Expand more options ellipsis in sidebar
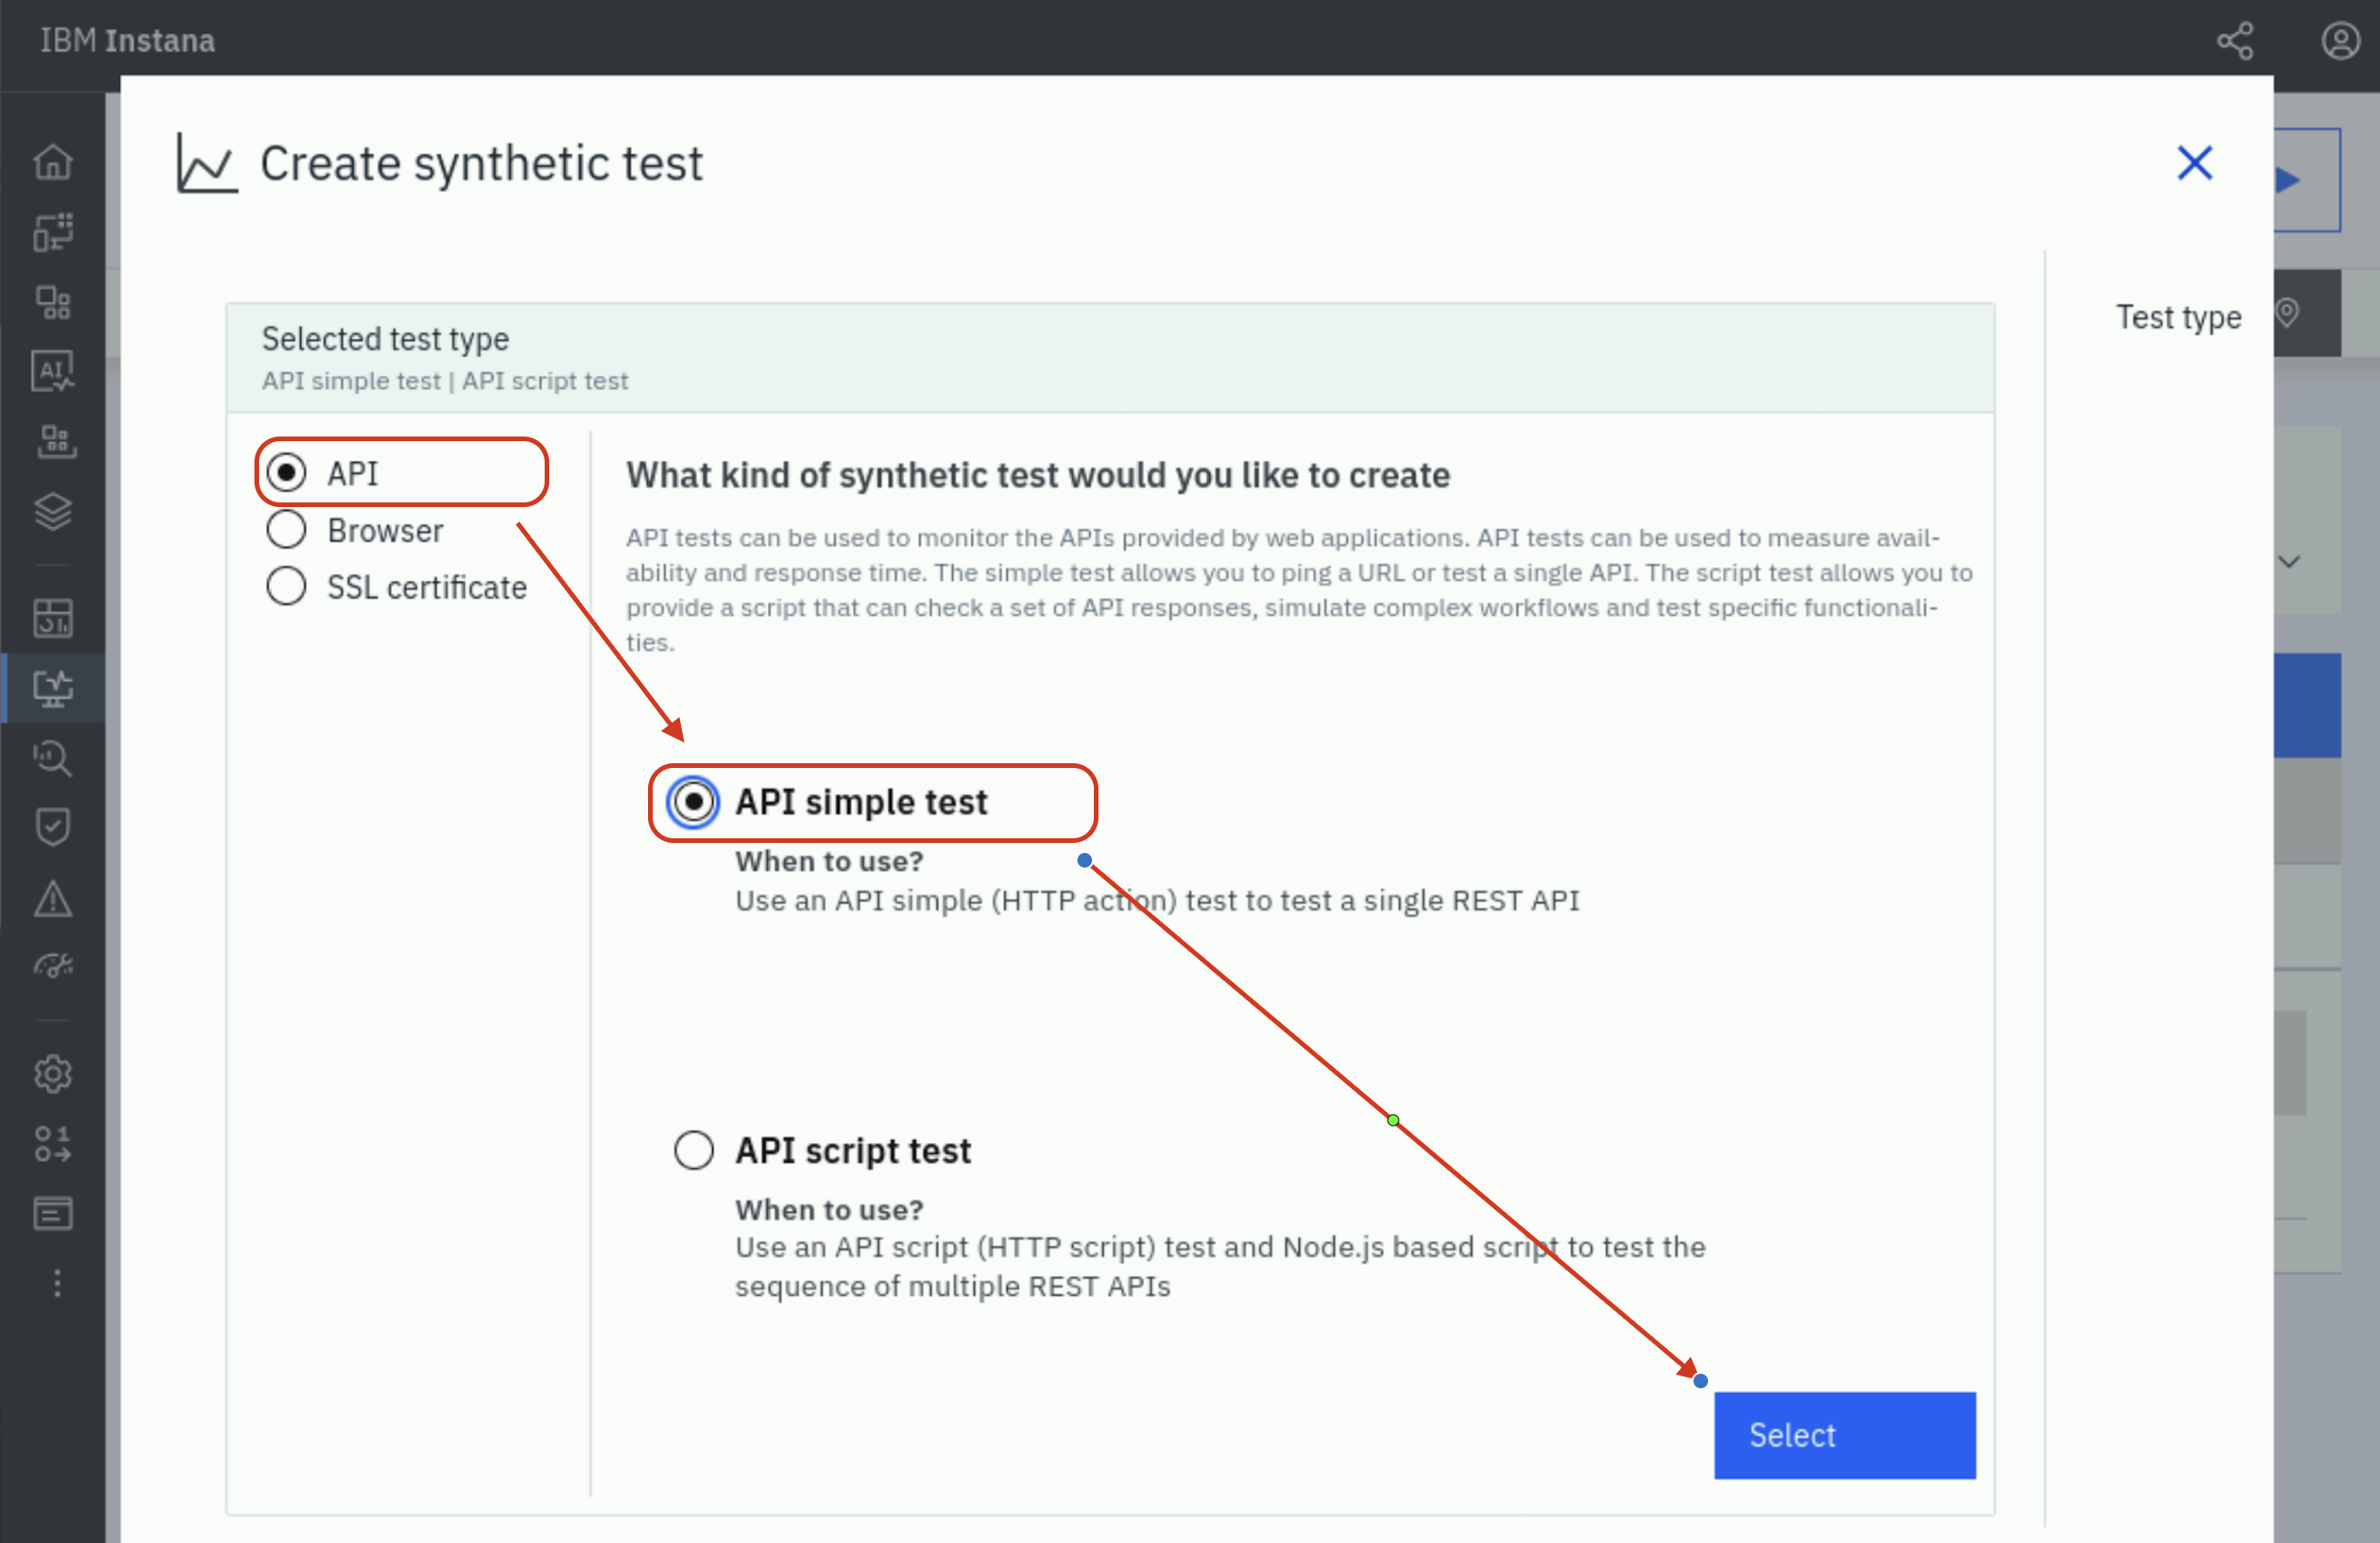2380x1543 pixels. coord(57,1283)
